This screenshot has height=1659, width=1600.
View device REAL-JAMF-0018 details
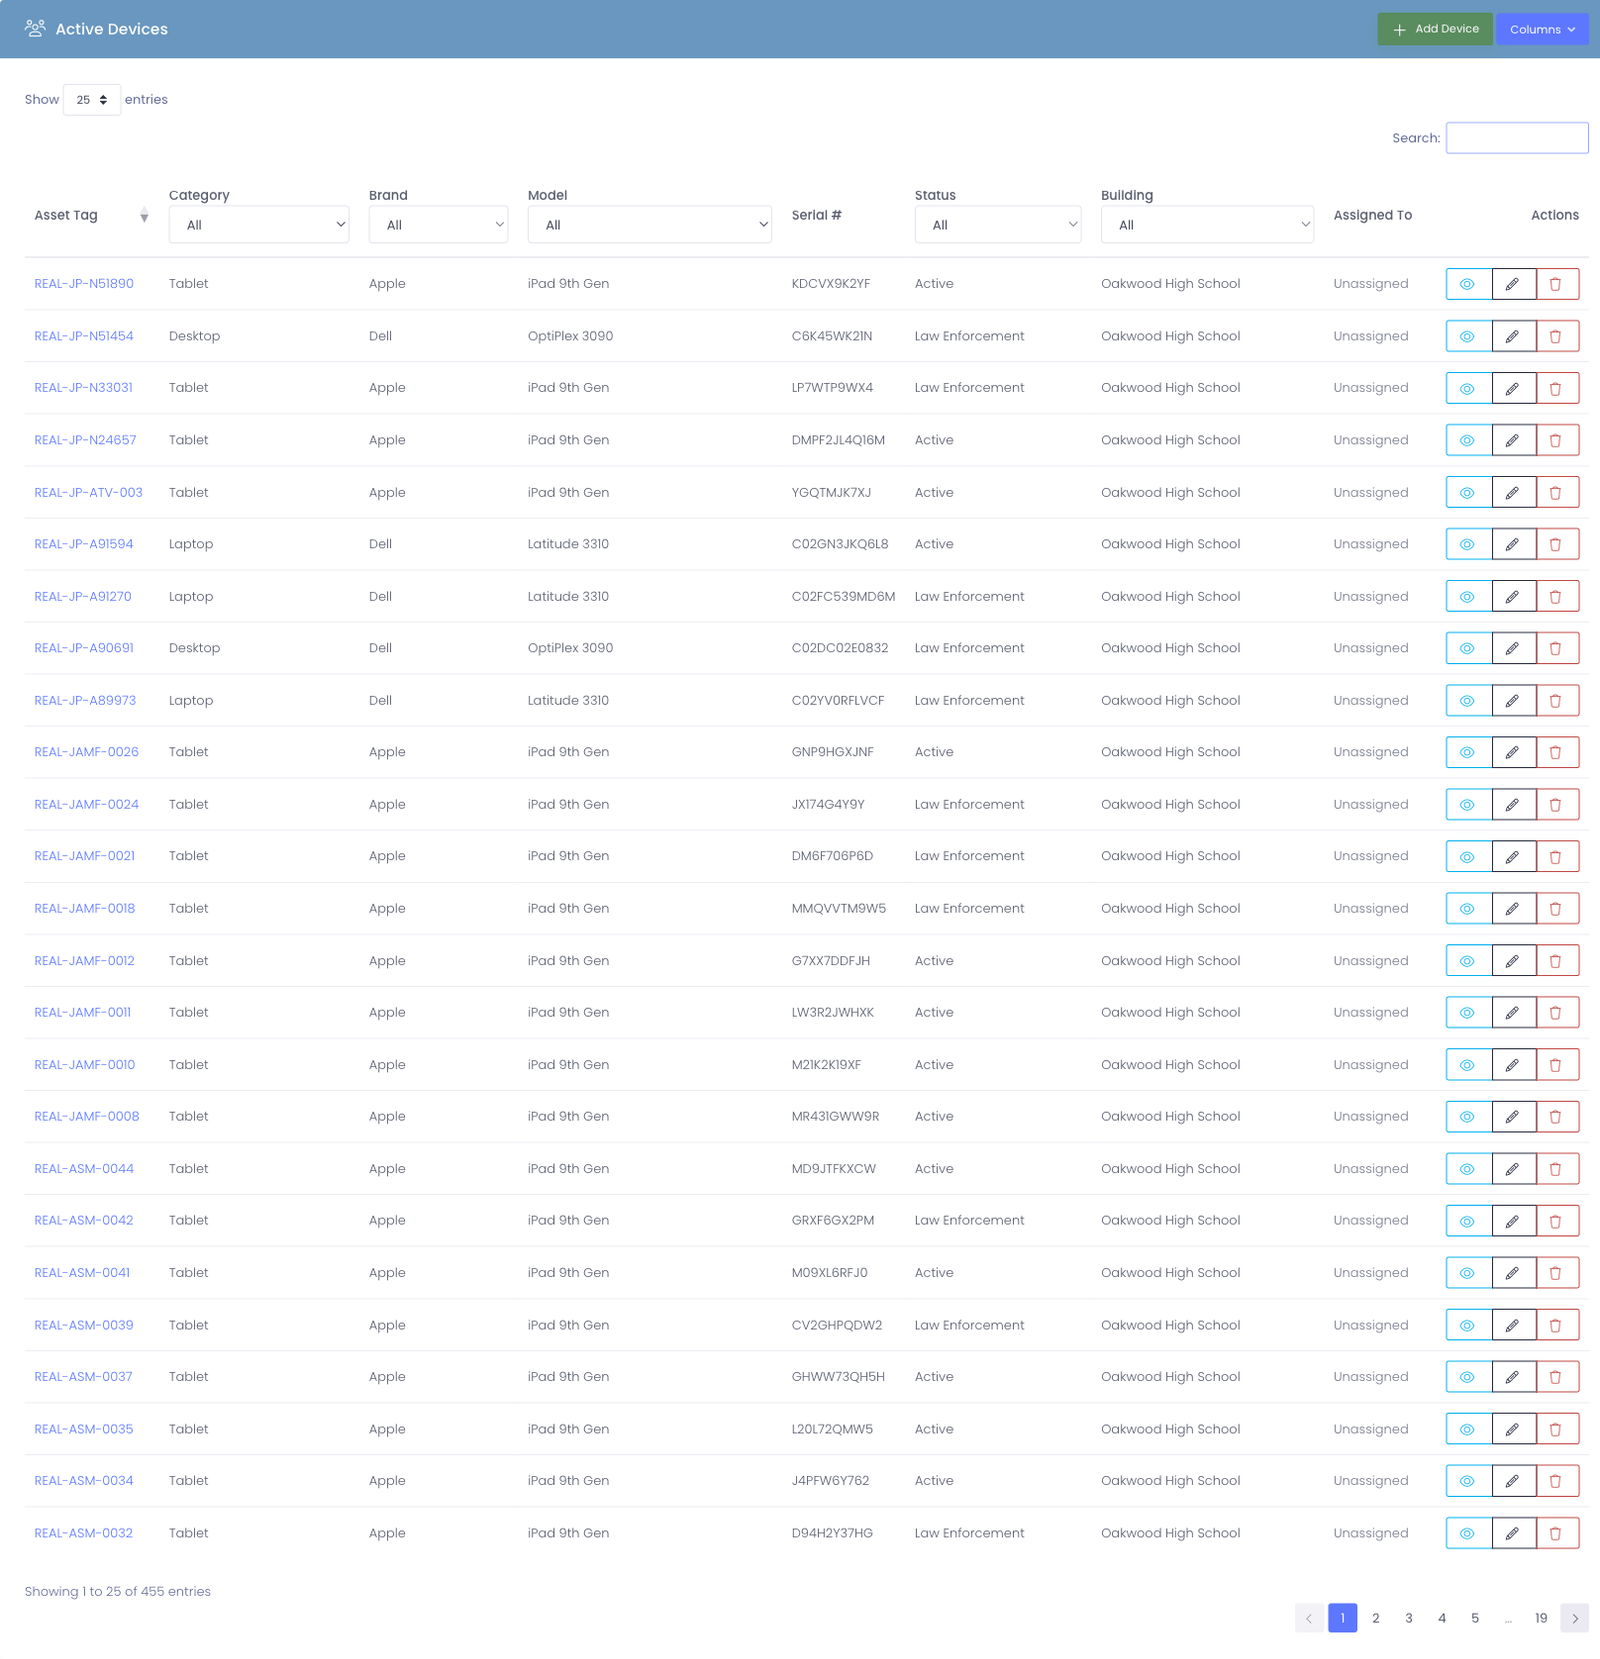(1468, 908)
